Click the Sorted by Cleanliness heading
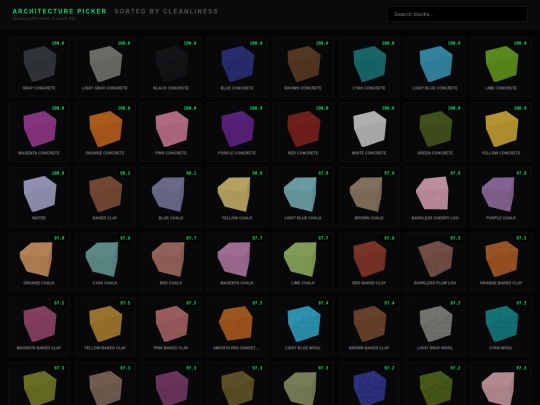 click(166, 11)
